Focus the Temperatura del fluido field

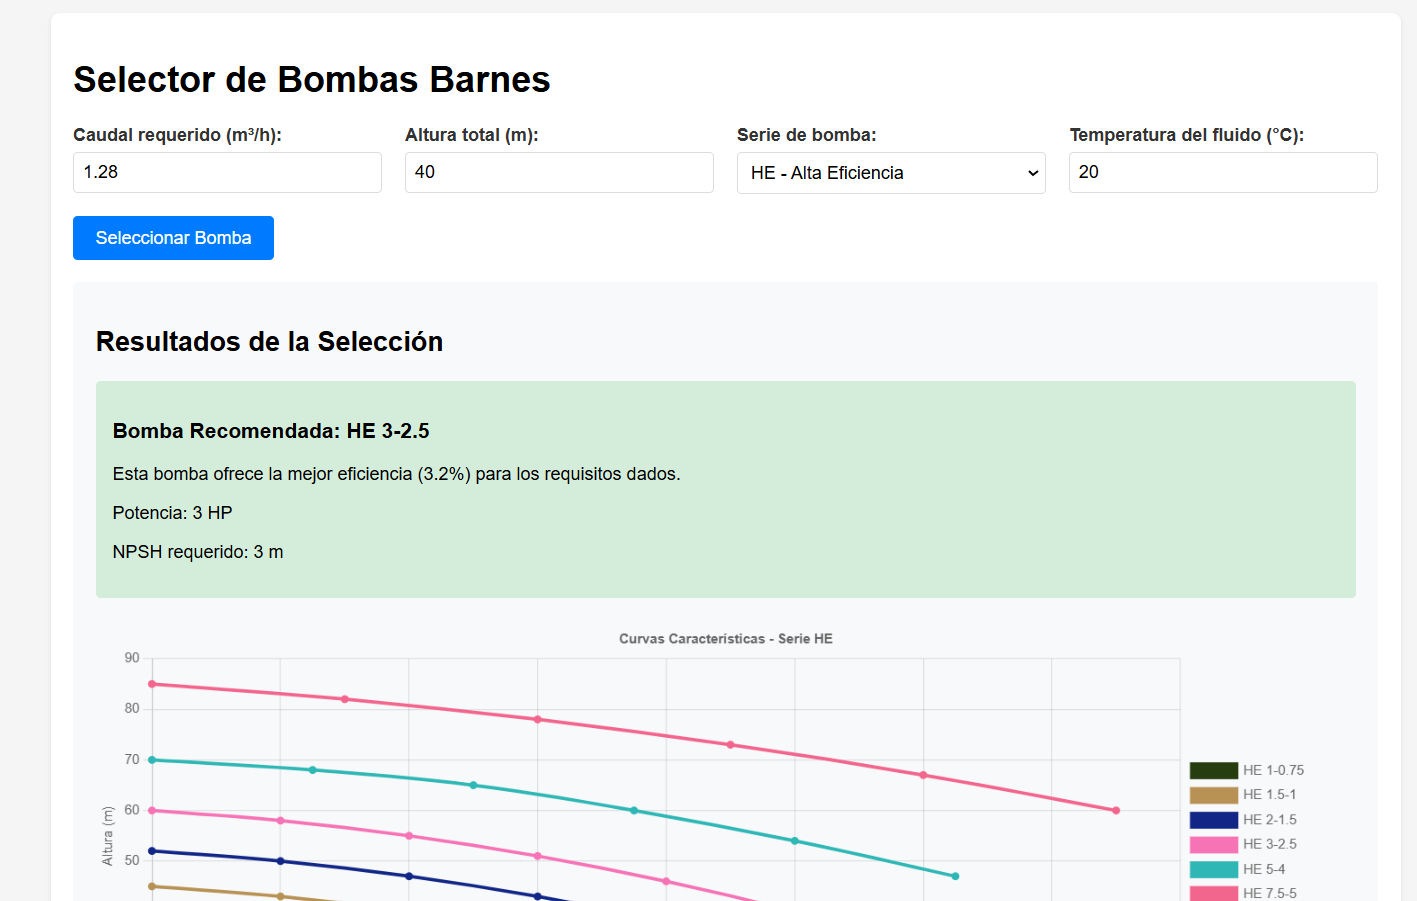(x=1222, y=172)
